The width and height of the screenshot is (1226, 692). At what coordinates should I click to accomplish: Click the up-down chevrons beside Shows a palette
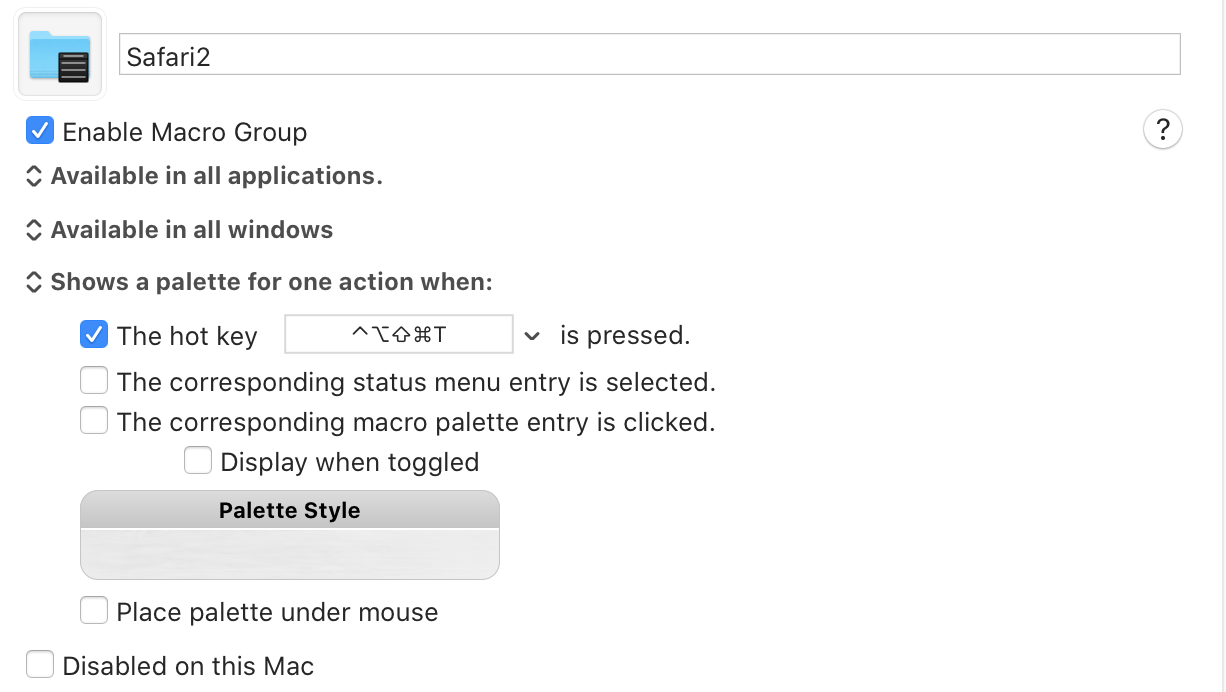[33, 282]
